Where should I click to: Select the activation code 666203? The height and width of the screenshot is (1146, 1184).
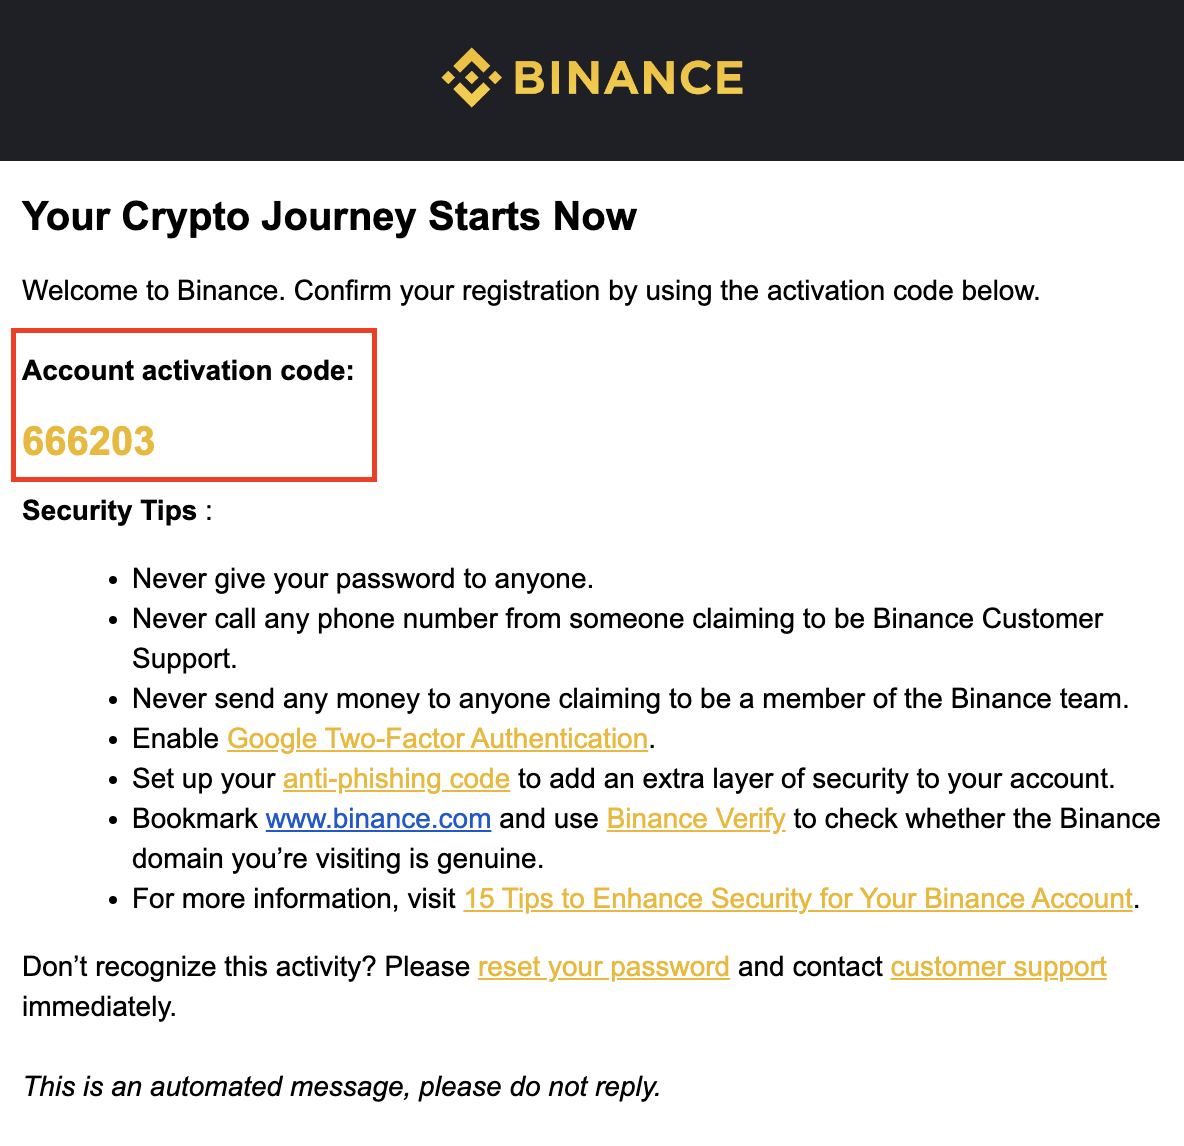(x=88, y=441)
